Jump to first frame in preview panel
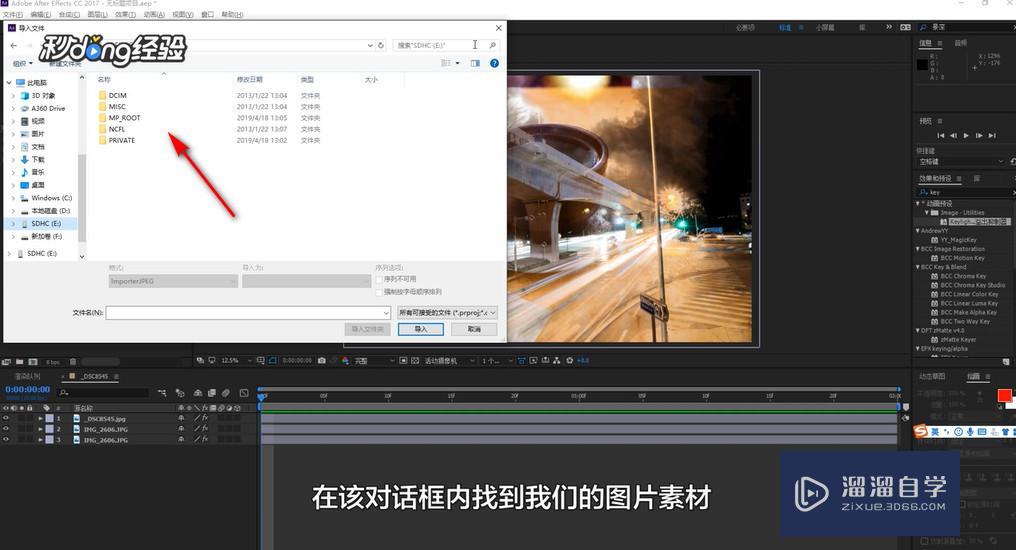Screen dimensions: 1016x550 941,135
